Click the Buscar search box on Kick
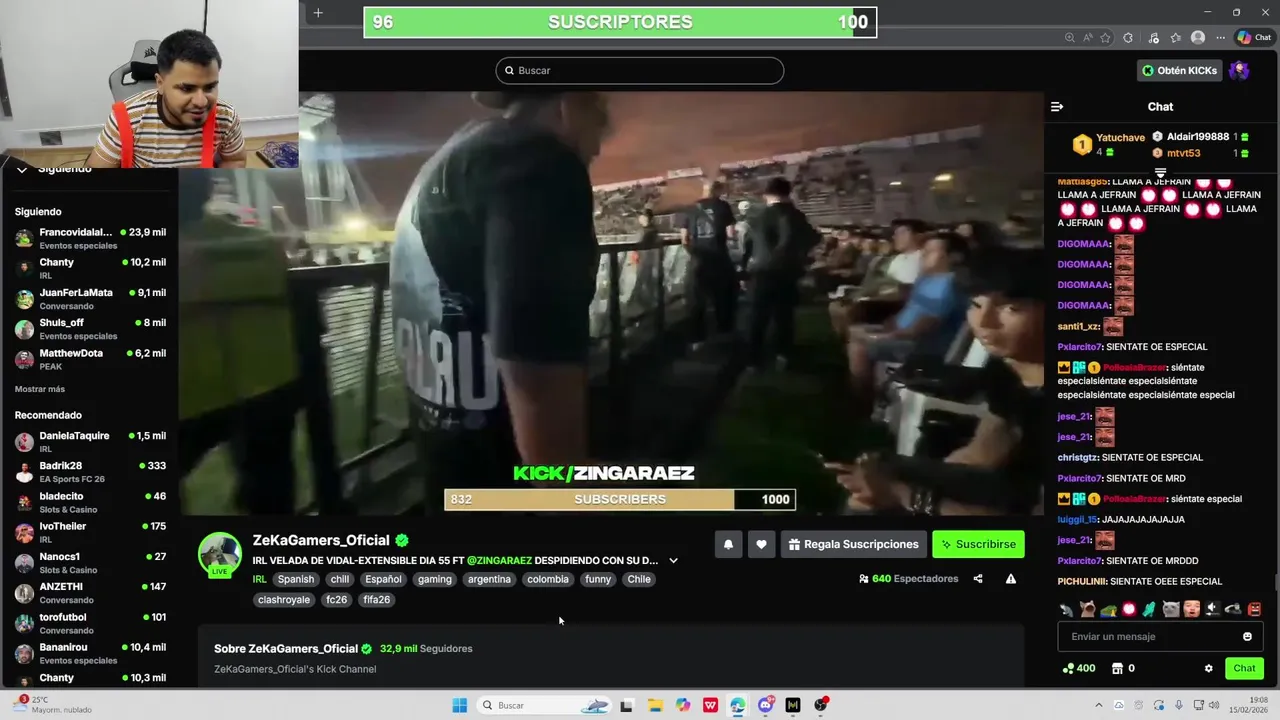The width and height of the screenshot is (1280, 720). (640, 70)
